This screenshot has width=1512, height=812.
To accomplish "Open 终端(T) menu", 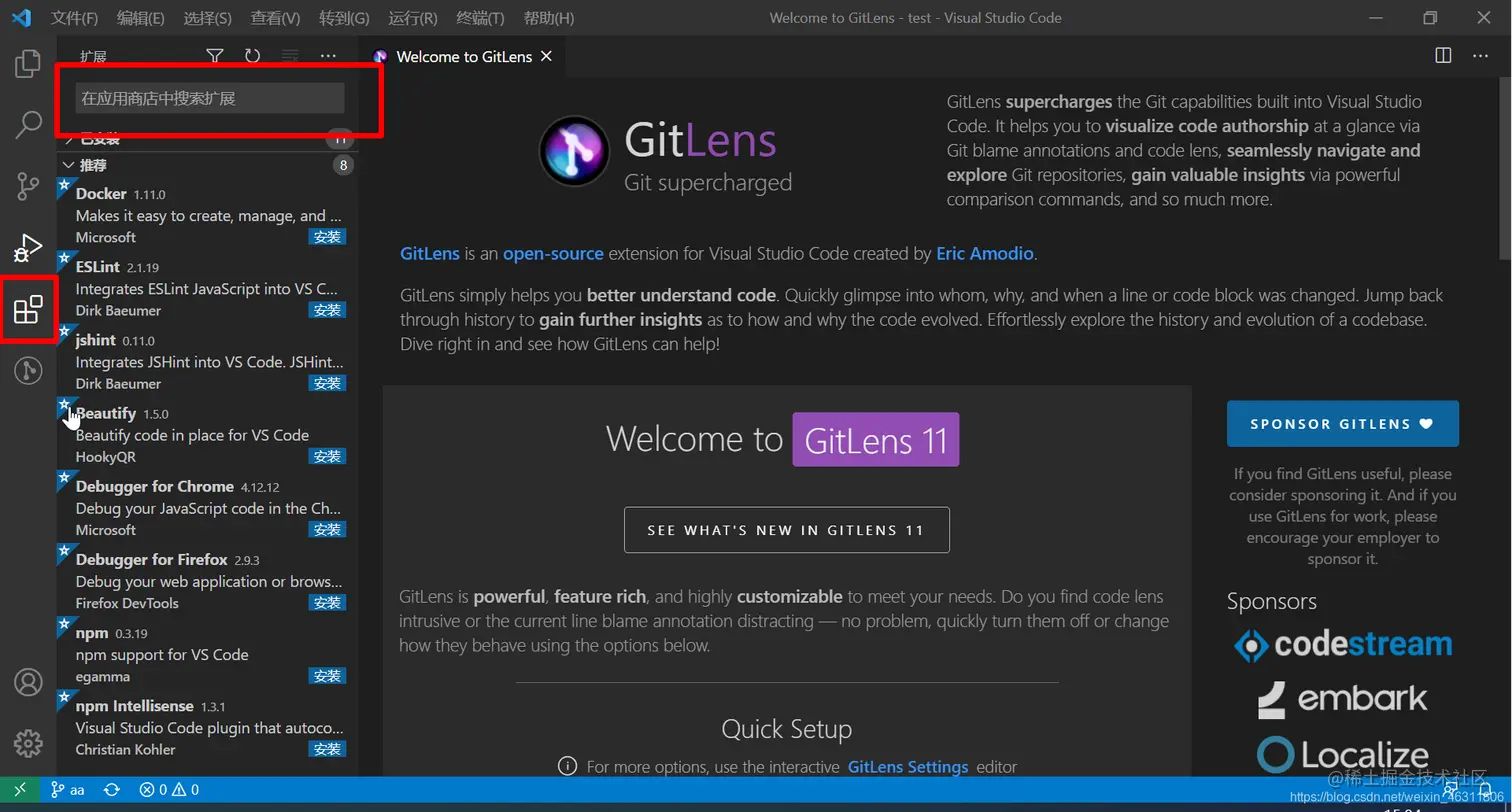I will pos(480,18).
